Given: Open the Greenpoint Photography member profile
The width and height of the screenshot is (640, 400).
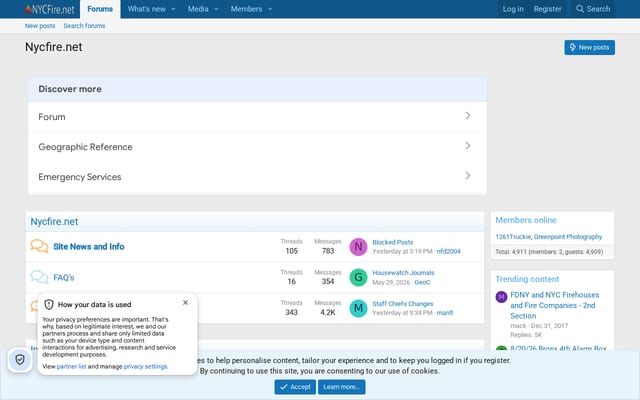Looking at the screenshot, I should pos(568,237).
